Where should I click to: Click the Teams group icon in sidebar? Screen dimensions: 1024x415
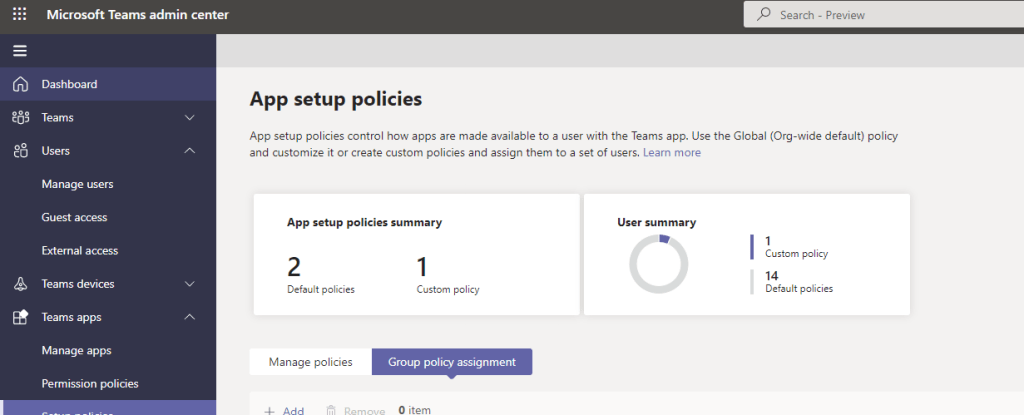point(20,118)
